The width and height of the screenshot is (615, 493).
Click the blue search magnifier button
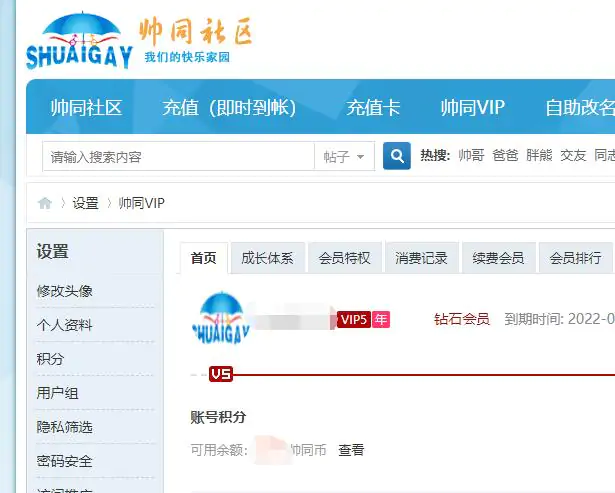coord(397,156)
